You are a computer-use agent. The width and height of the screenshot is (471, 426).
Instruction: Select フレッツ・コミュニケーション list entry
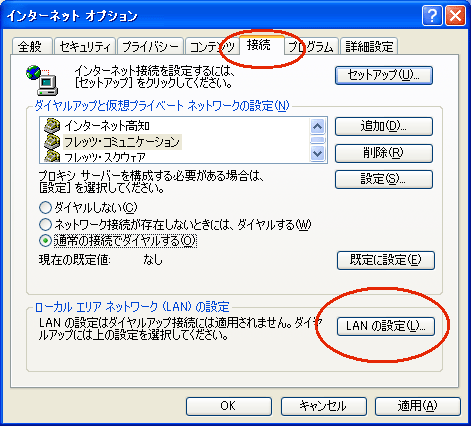click(x=122, y=142)
